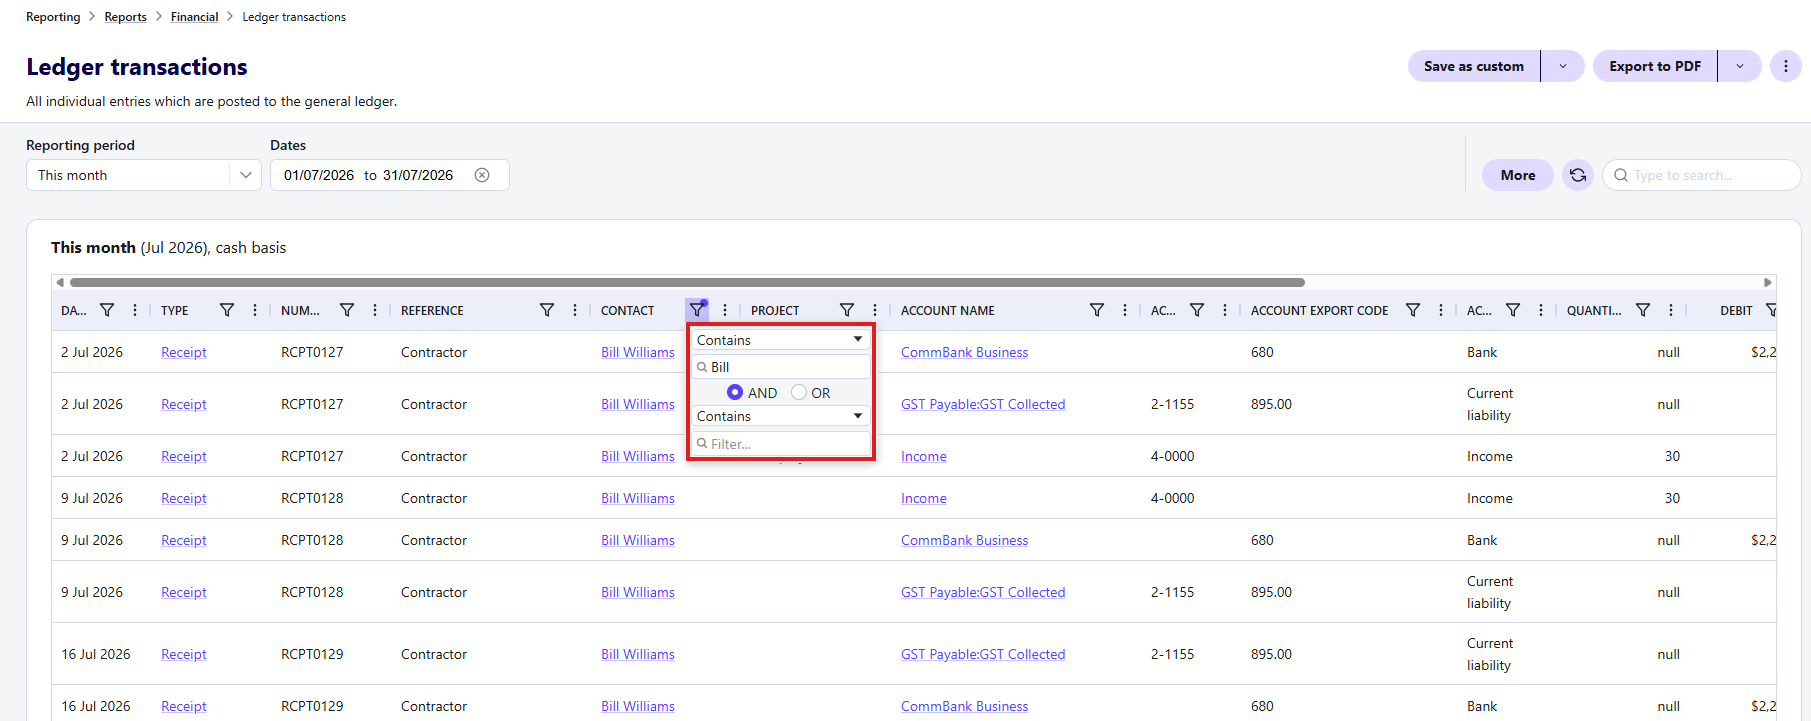Filter the account number column showing 2-1155
This screenshot has height=721, width=1811.
click(x=1197, y=310)
